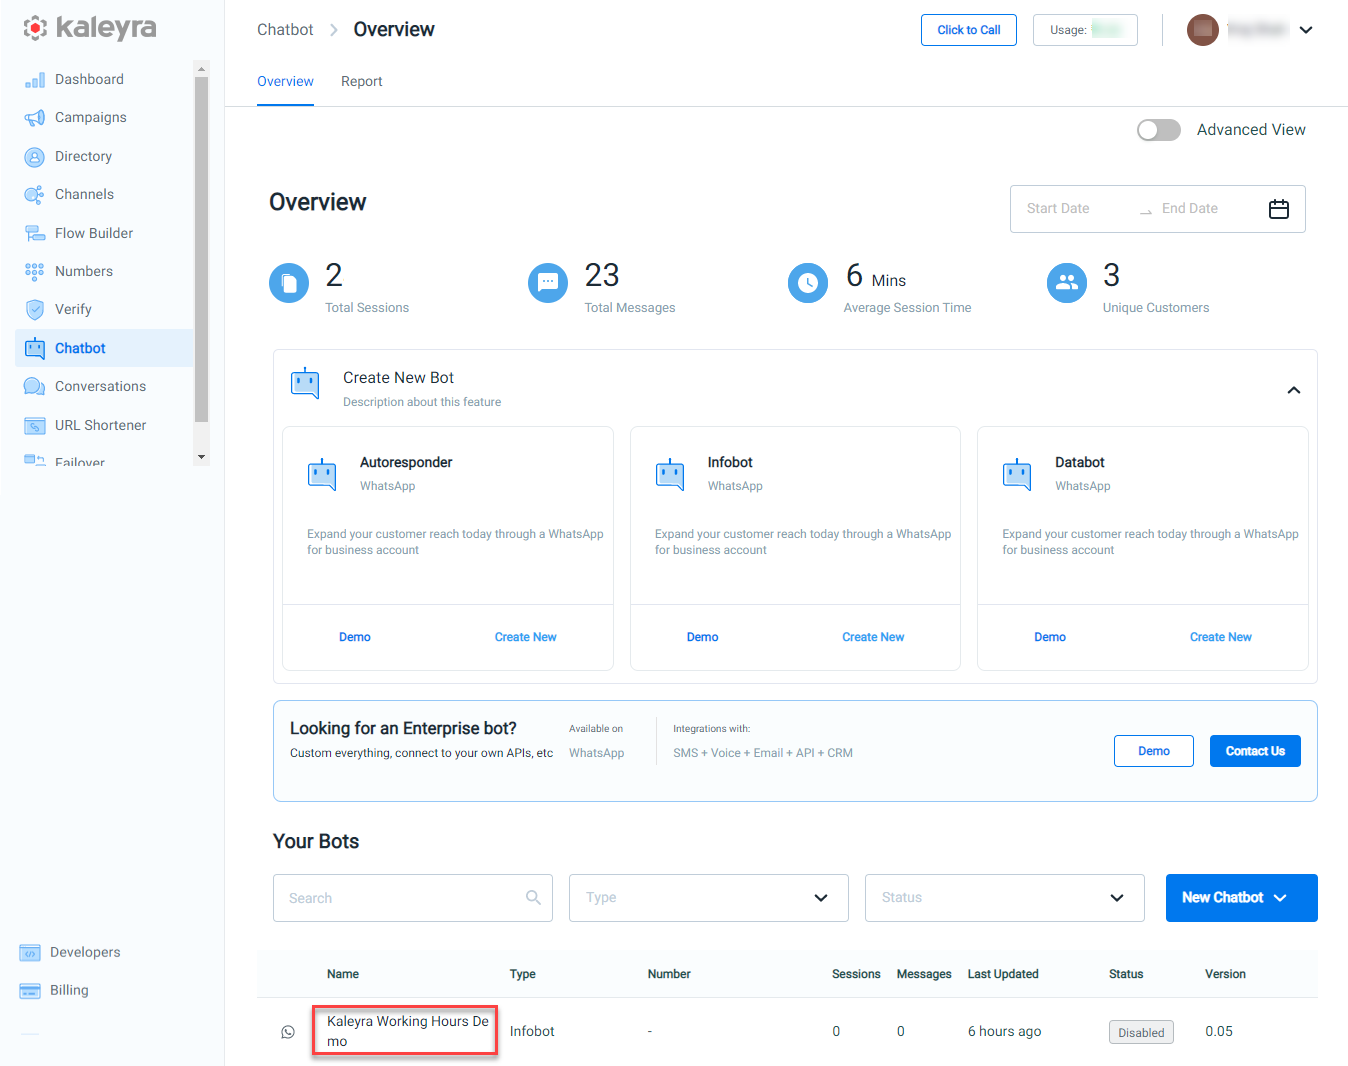Click Verify shield icon
The height and width of the screenshot is (1066, 1348).
(x=35, y=310)
